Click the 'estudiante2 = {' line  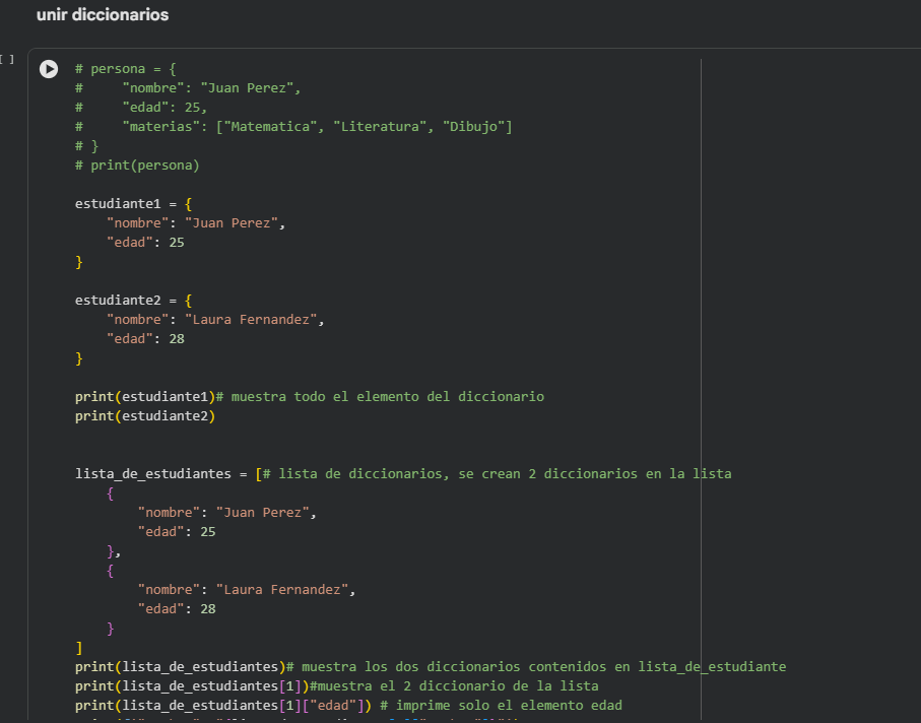point(133,300)
